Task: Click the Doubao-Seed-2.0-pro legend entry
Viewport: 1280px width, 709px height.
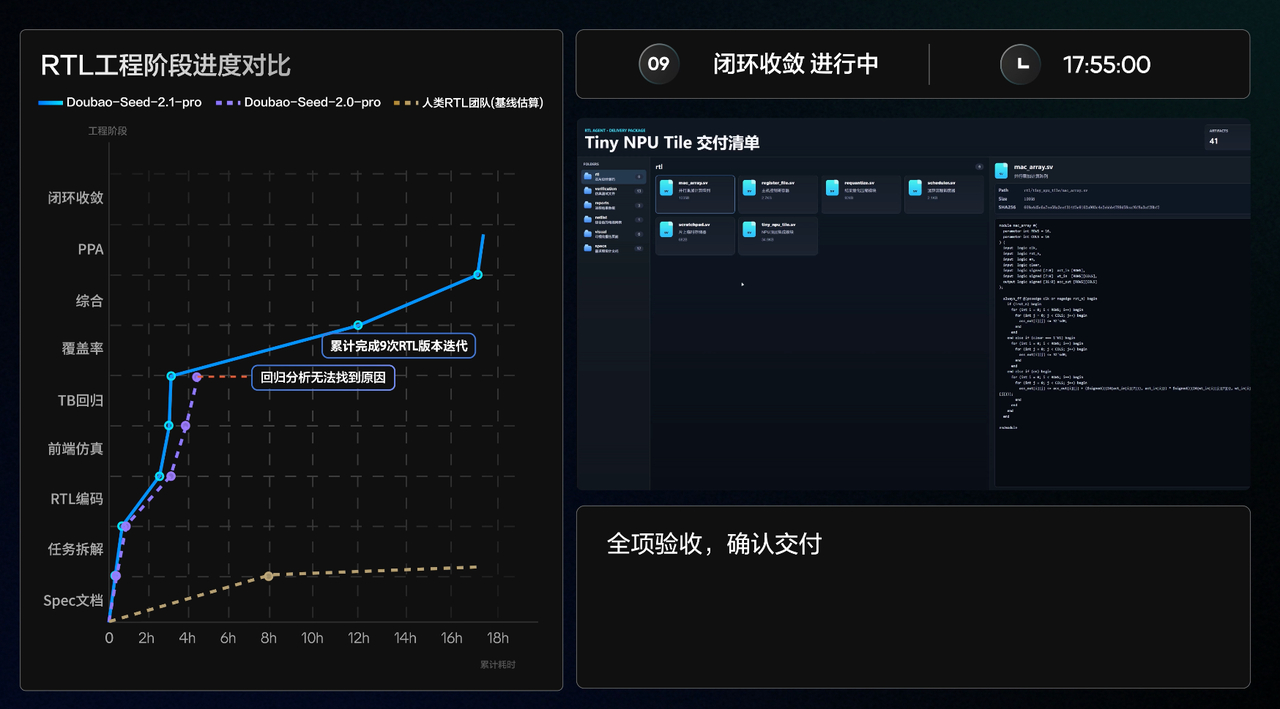Action: click(299, 102)
